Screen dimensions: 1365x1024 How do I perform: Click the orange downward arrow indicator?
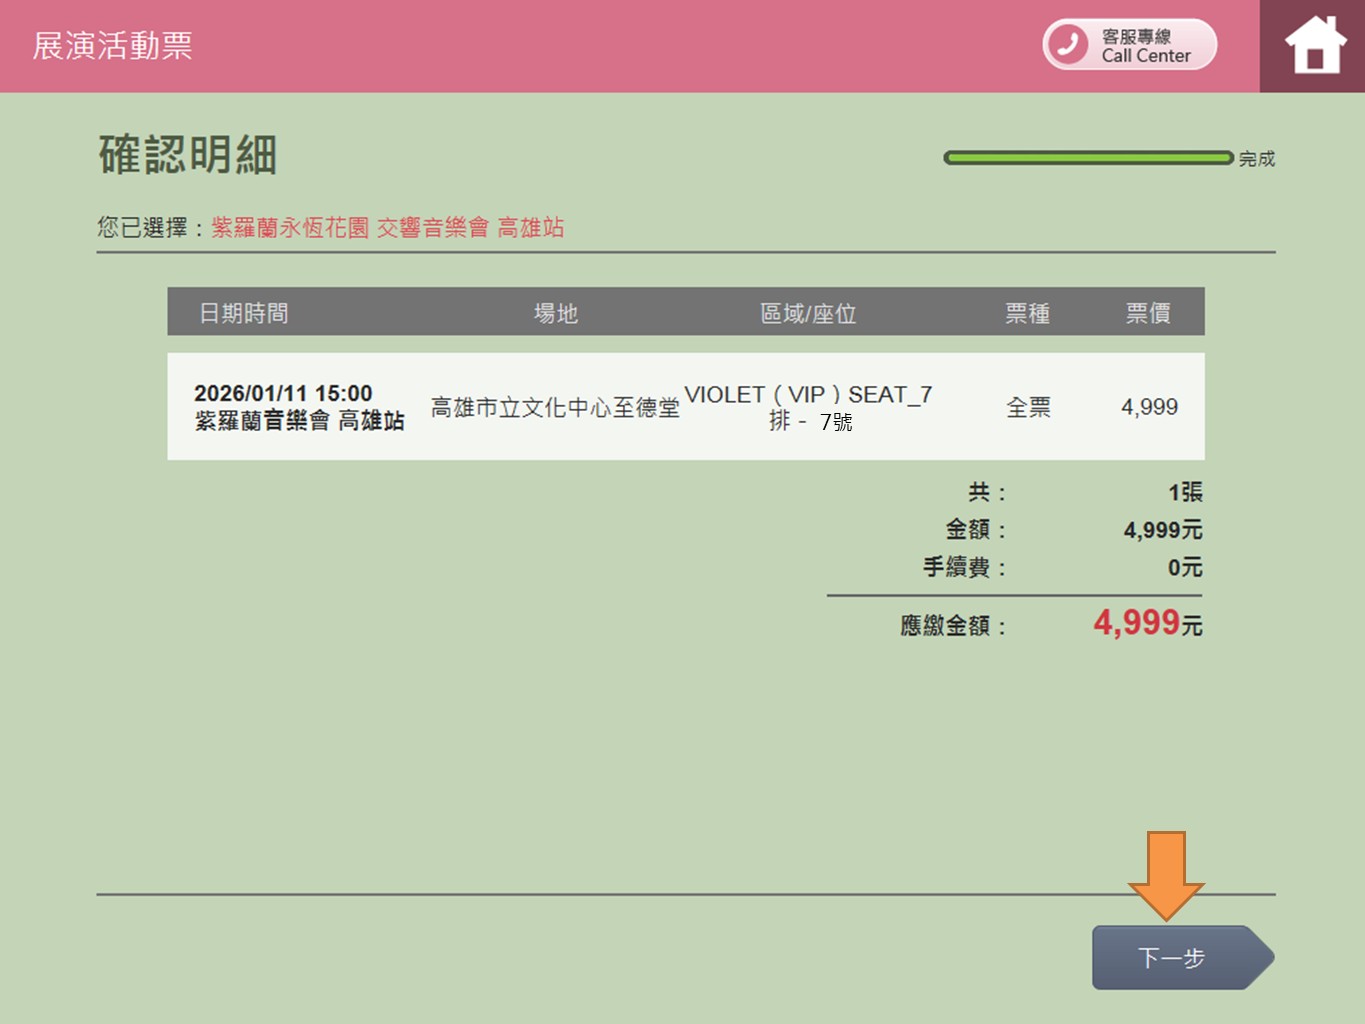(x=1166, y=874)
